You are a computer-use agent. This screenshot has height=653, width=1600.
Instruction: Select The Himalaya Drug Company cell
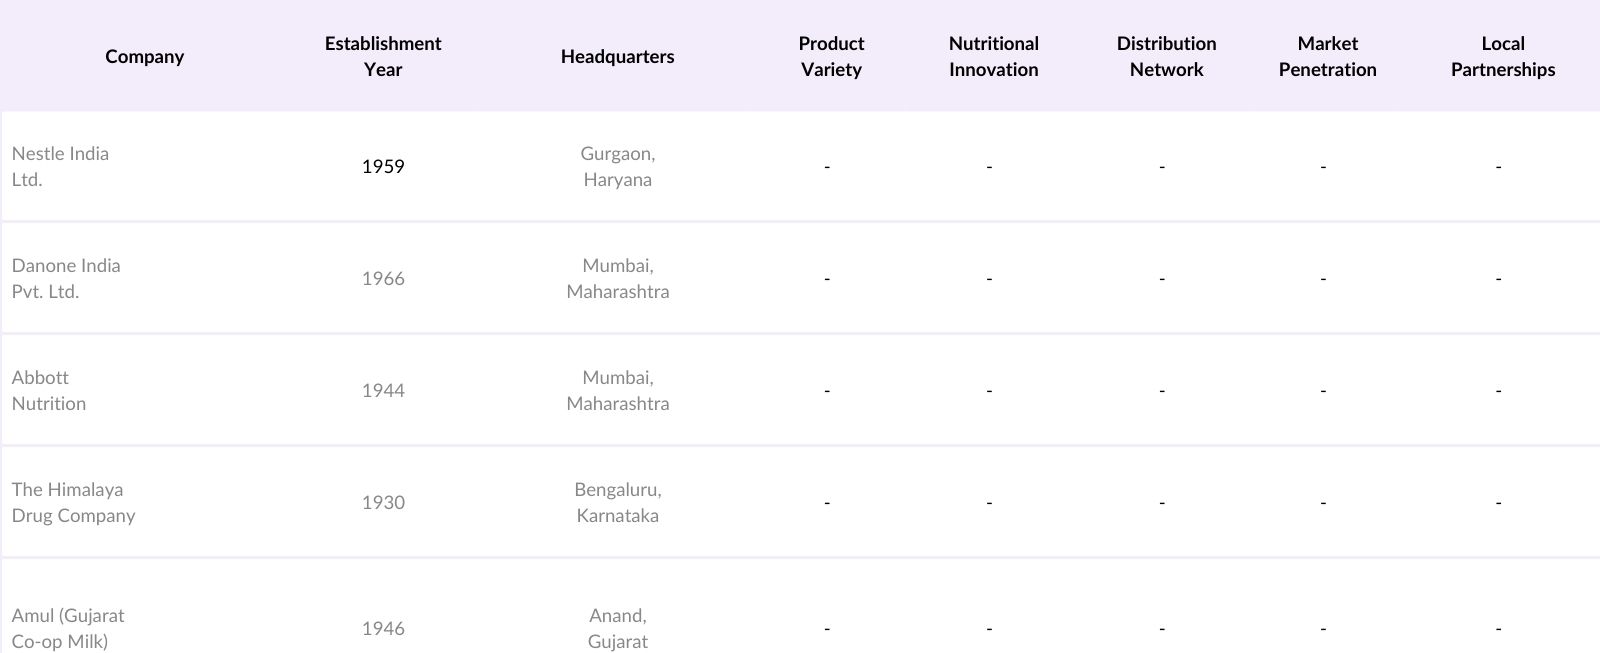(73, 502)
